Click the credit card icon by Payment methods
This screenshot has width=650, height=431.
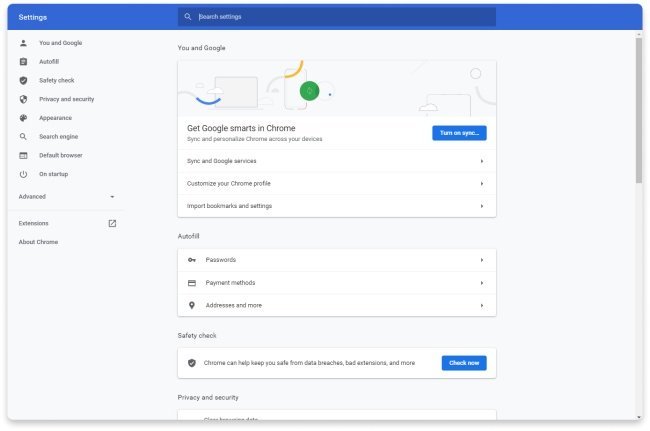click(192, 283)
